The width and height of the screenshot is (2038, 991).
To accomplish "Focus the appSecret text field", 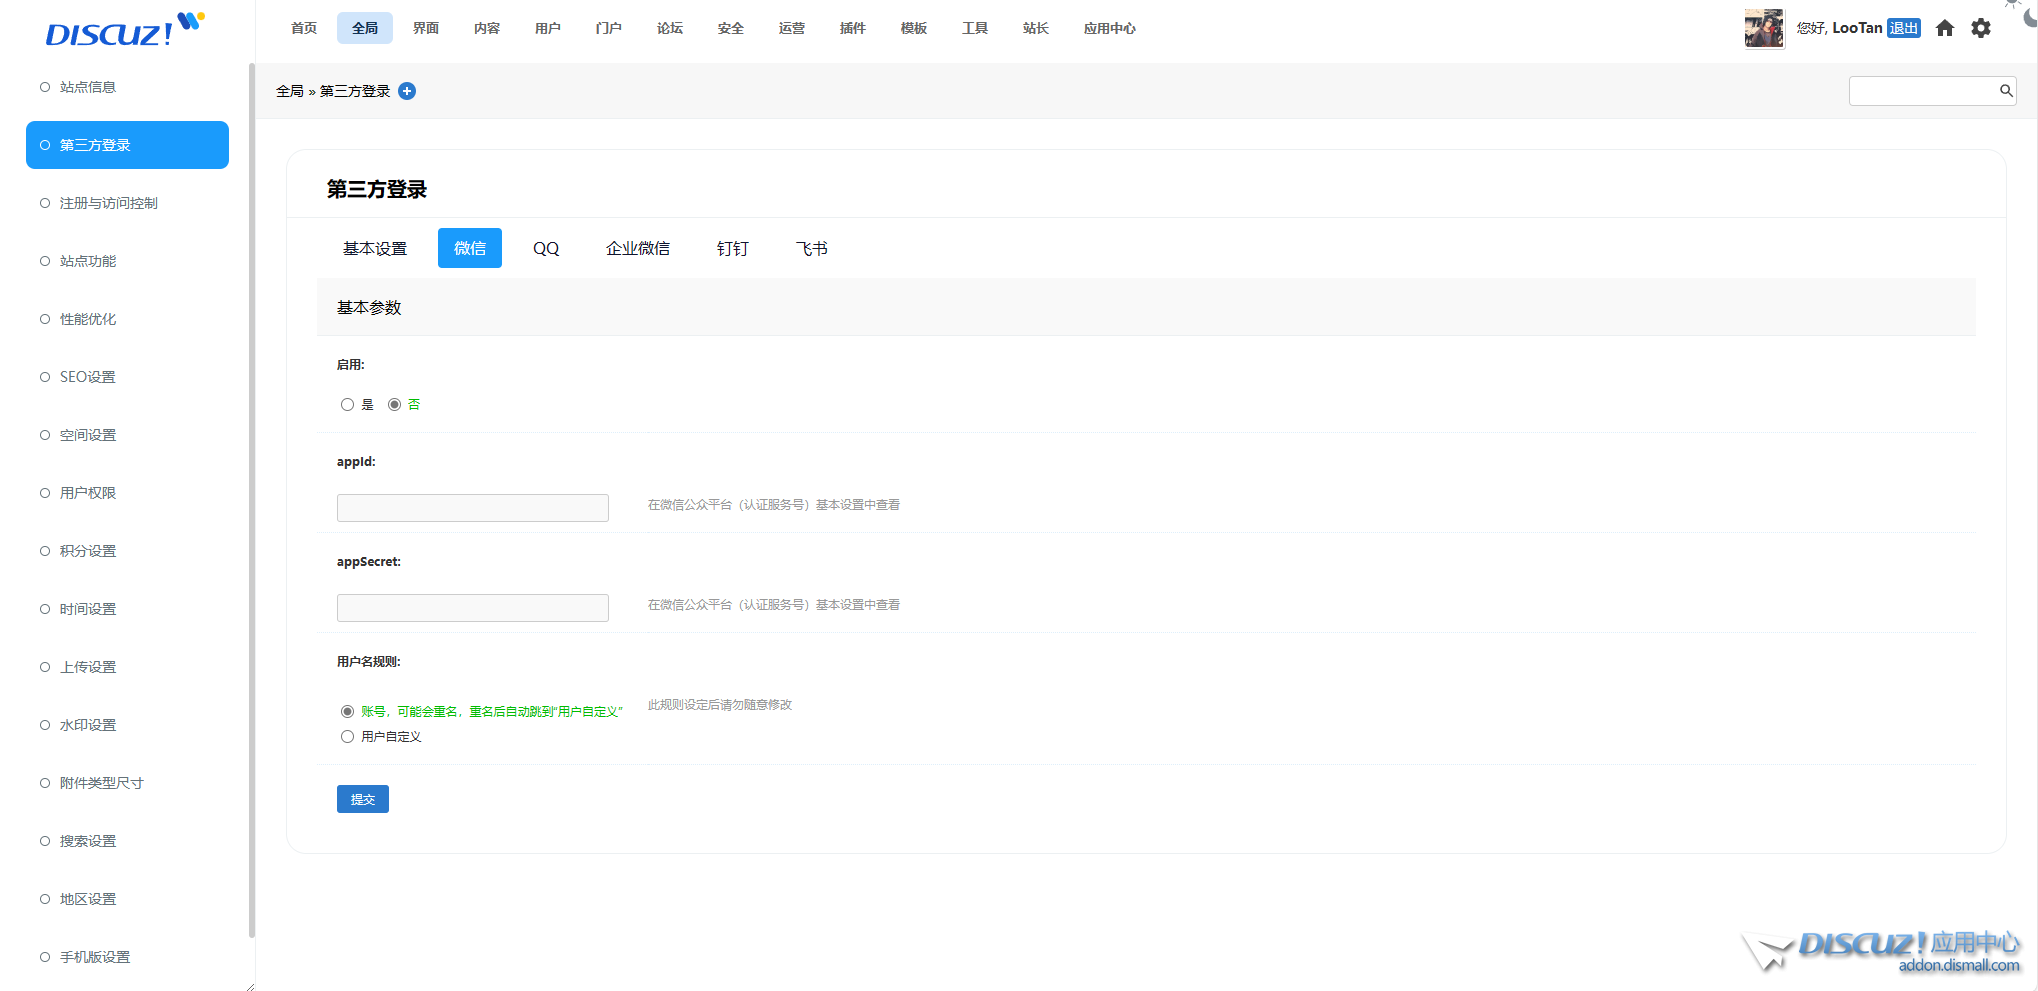I will click(x=472, y=608).
